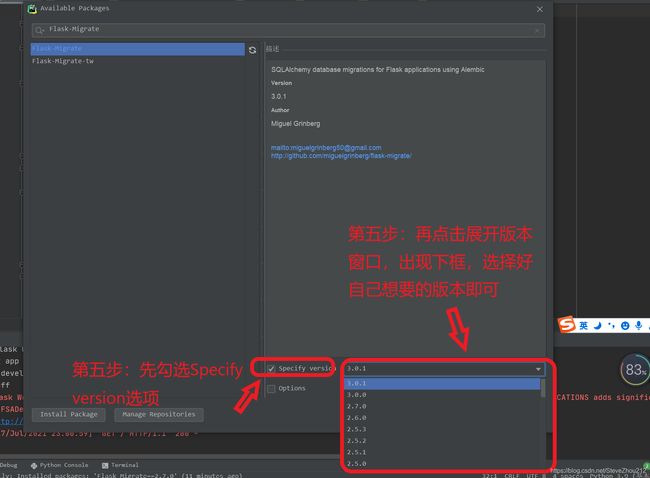Choose version 2.7.0 from the list
Image resolution: width=650 pixels, height=478 pixels.
(x=442, y=406)
